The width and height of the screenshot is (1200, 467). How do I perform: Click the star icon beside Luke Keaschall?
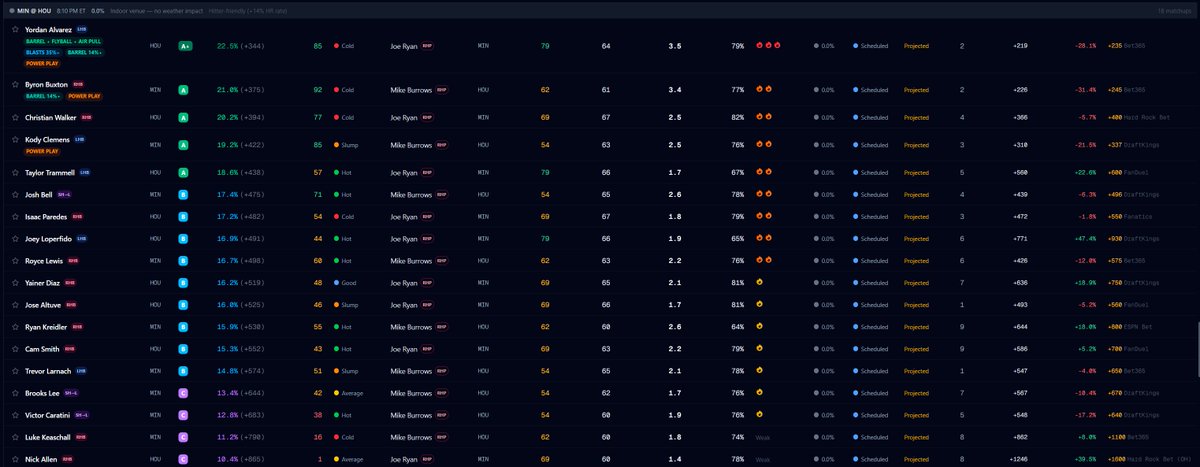tap(15, 437)
